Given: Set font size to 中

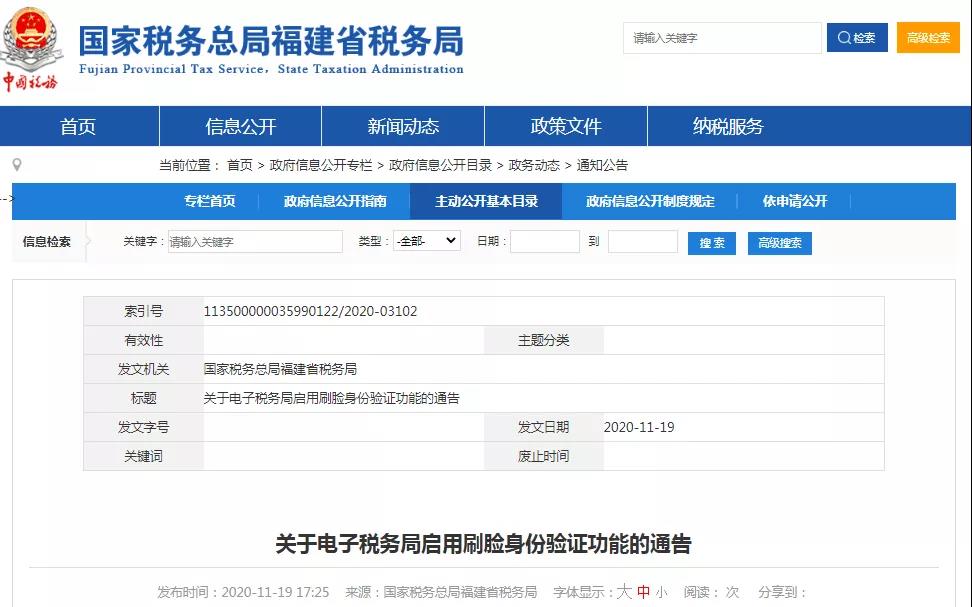Looking at the screenshot, I should pos(643,592).
